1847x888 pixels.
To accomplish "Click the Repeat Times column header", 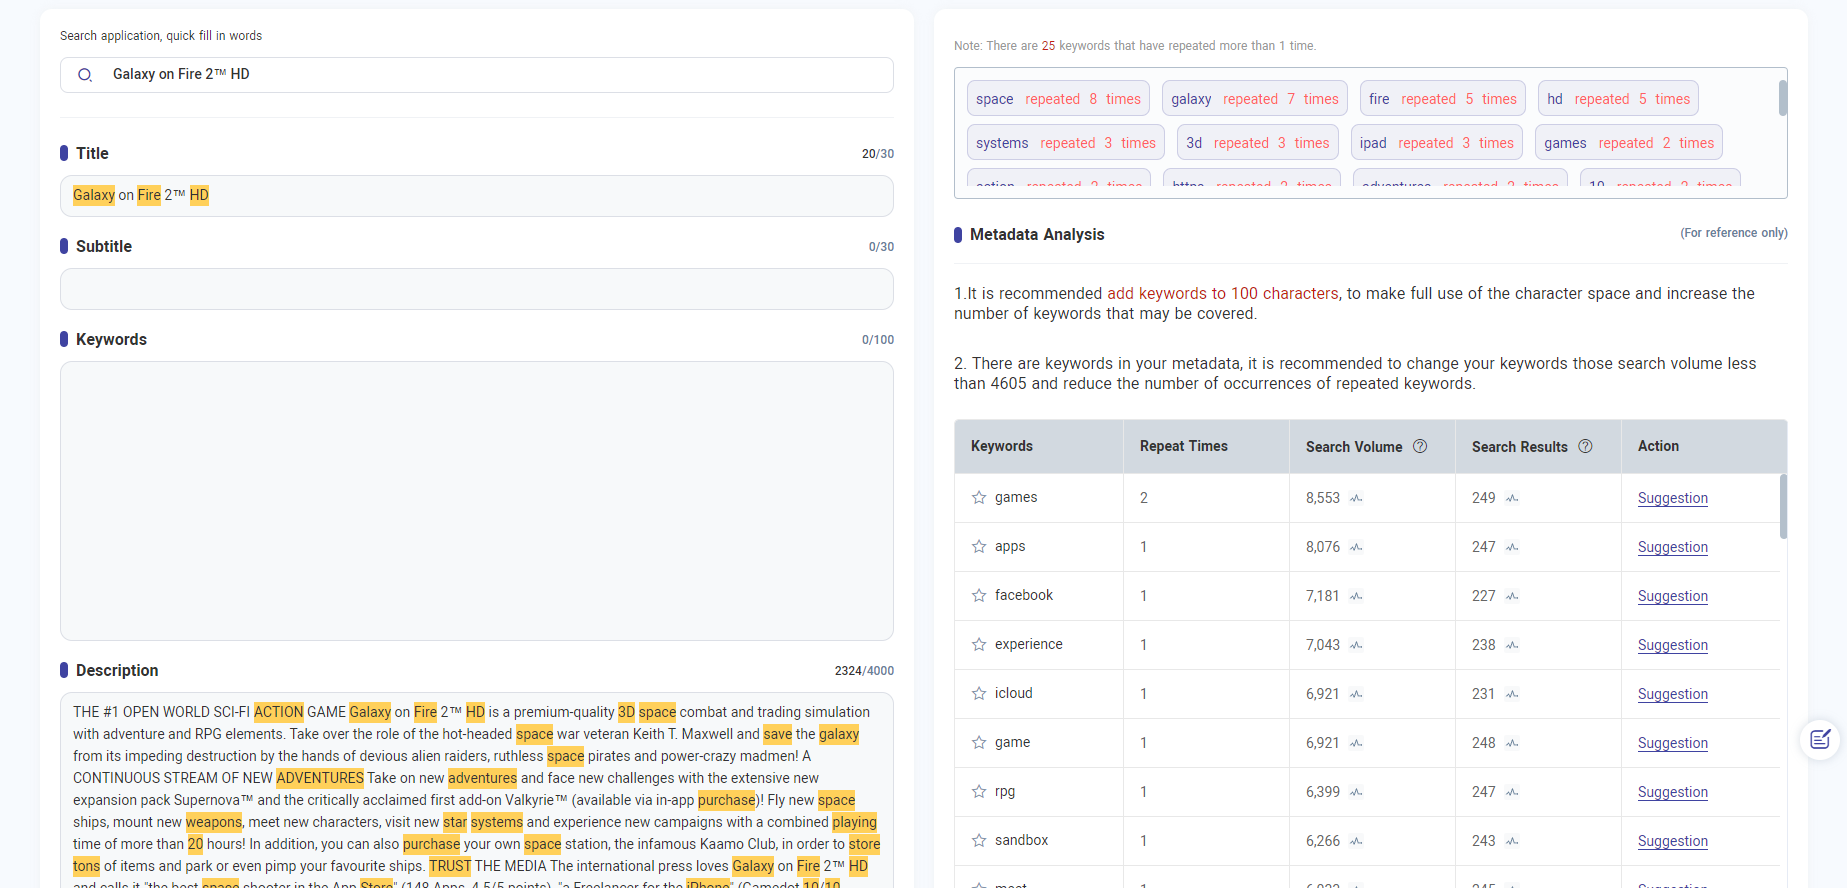I will click(1206, 447).
